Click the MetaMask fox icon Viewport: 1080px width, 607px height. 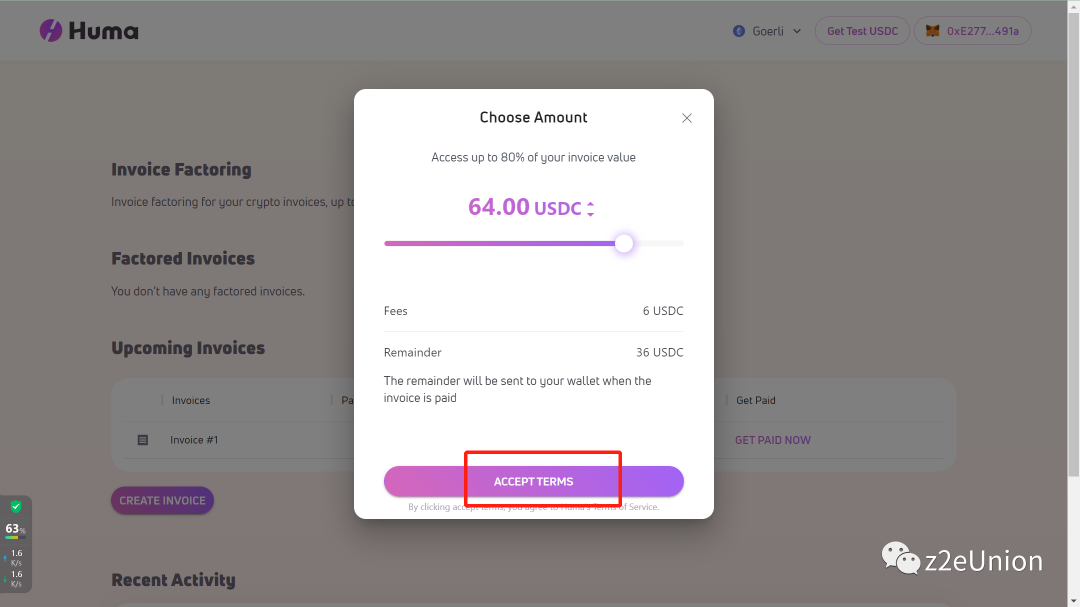click(932, 31)
